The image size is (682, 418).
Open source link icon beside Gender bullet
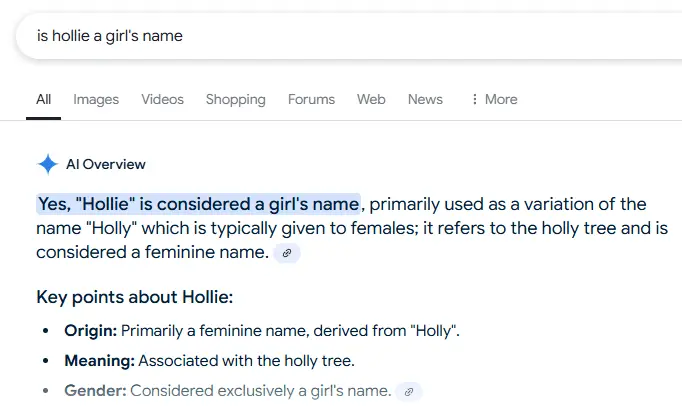[409, 391]
